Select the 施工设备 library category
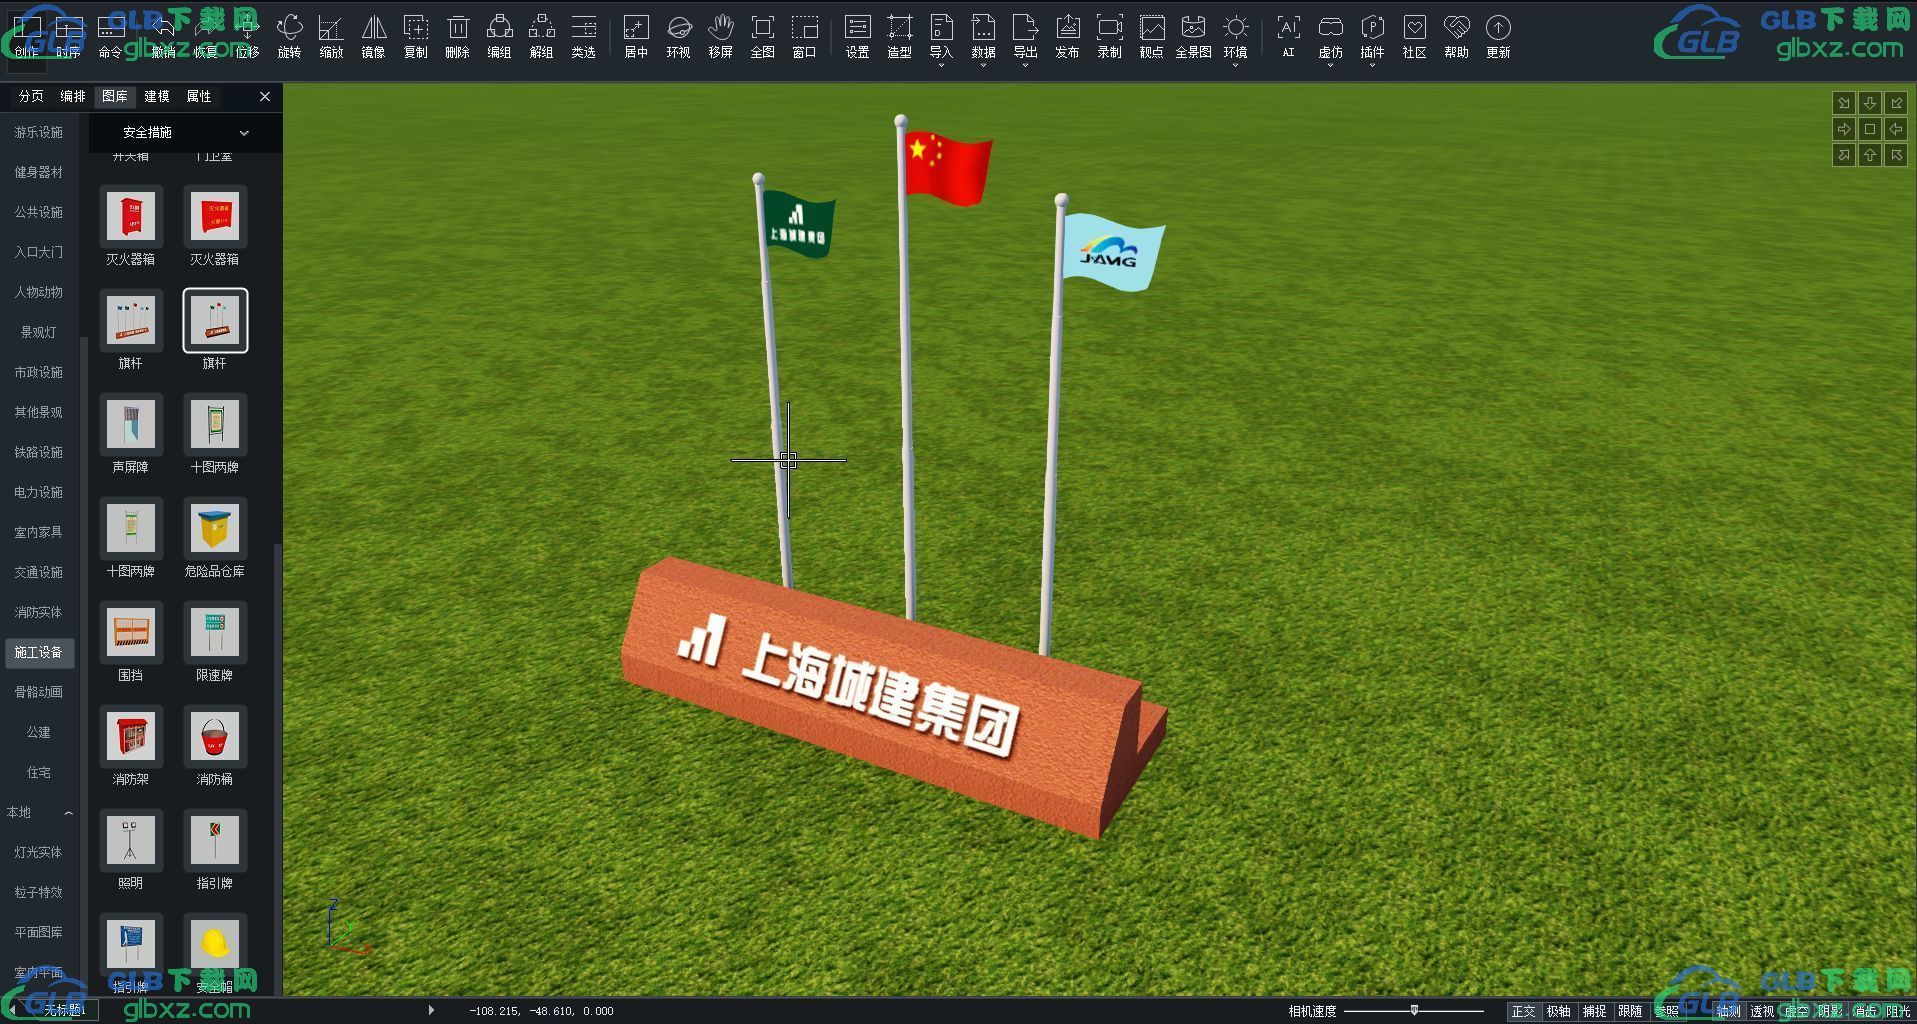Image resolution: width=1917 pixels, height=1024 pixels. (x=39, y=652)
